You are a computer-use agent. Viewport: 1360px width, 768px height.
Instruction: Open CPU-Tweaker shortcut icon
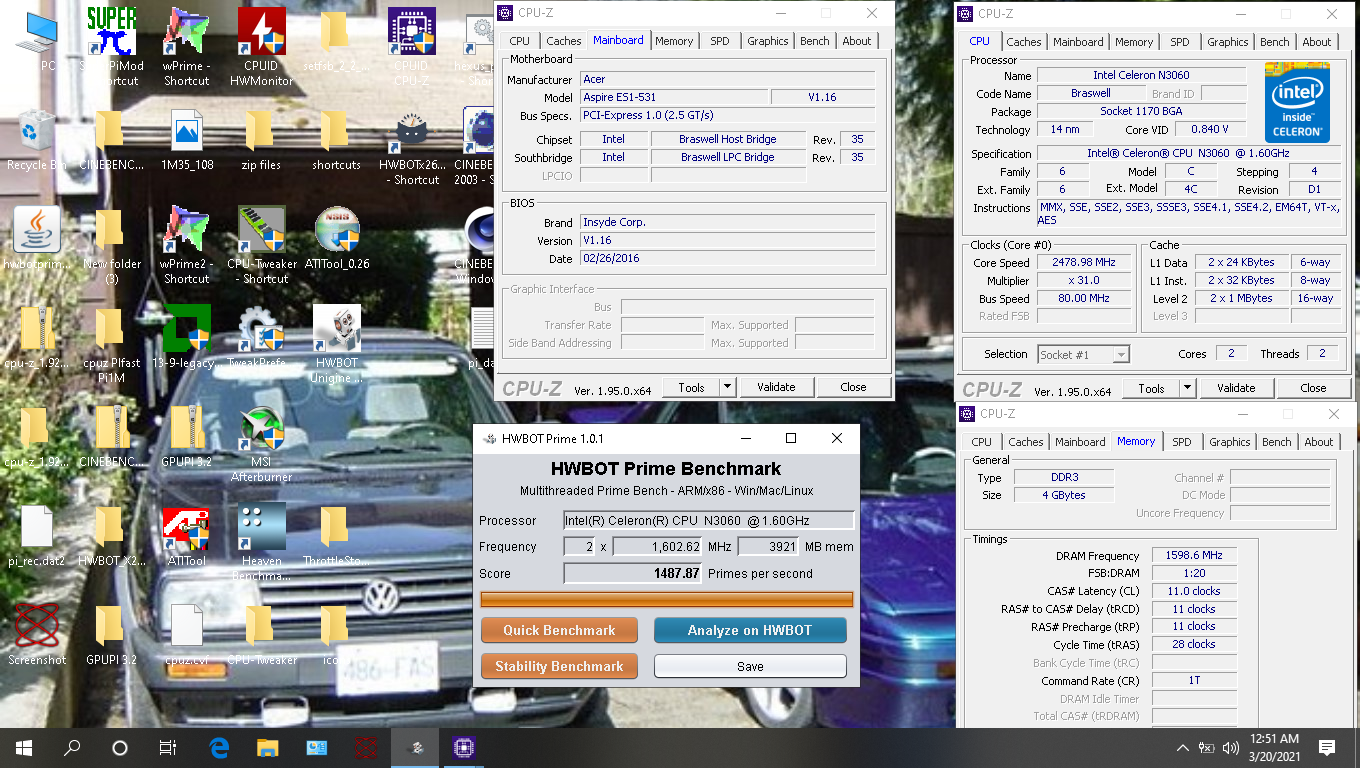(262, 244)
